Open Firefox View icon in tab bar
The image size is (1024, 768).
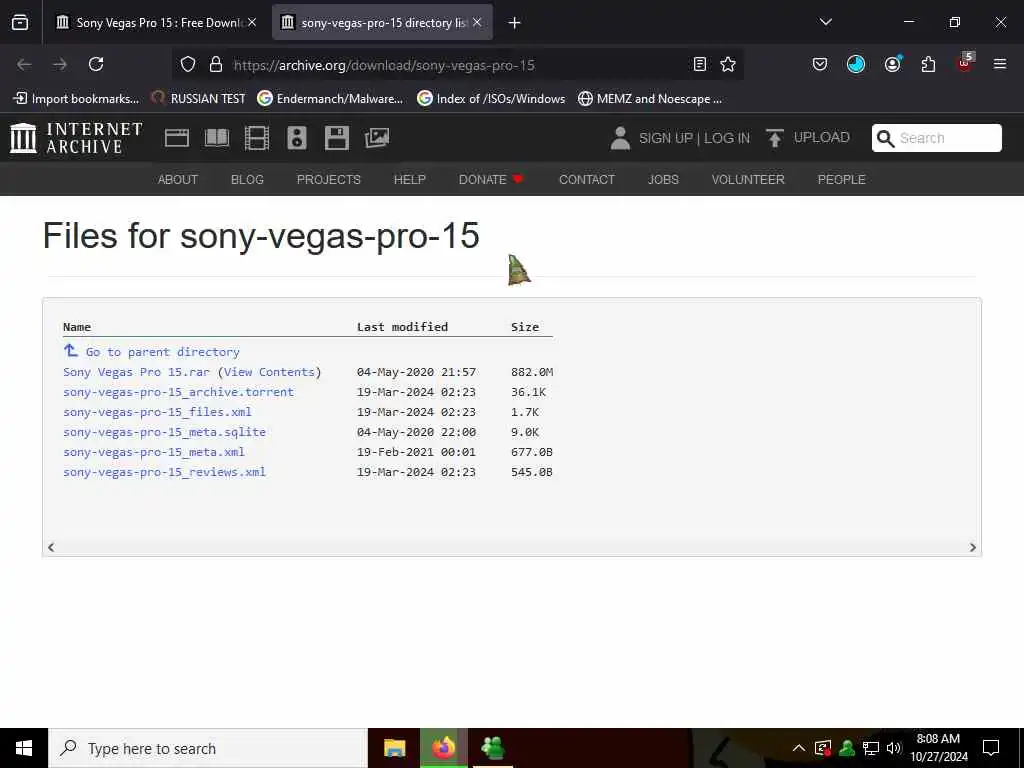(20, 22)
